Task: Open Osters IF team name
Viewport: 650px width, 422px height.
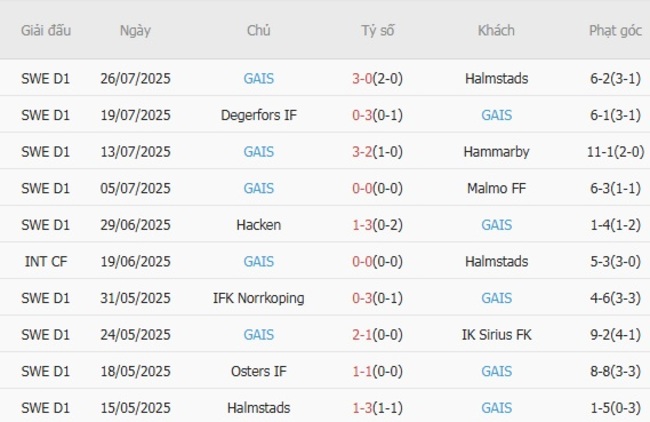Action: click(259, 371)
